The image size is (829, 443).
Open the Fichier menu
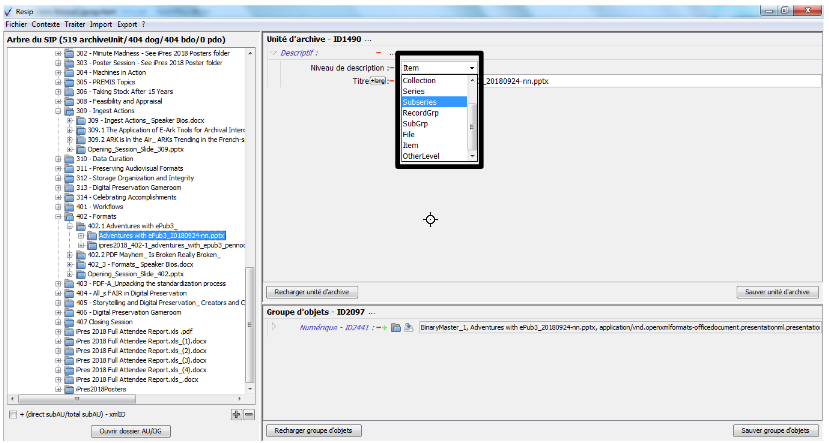(15, 23)
